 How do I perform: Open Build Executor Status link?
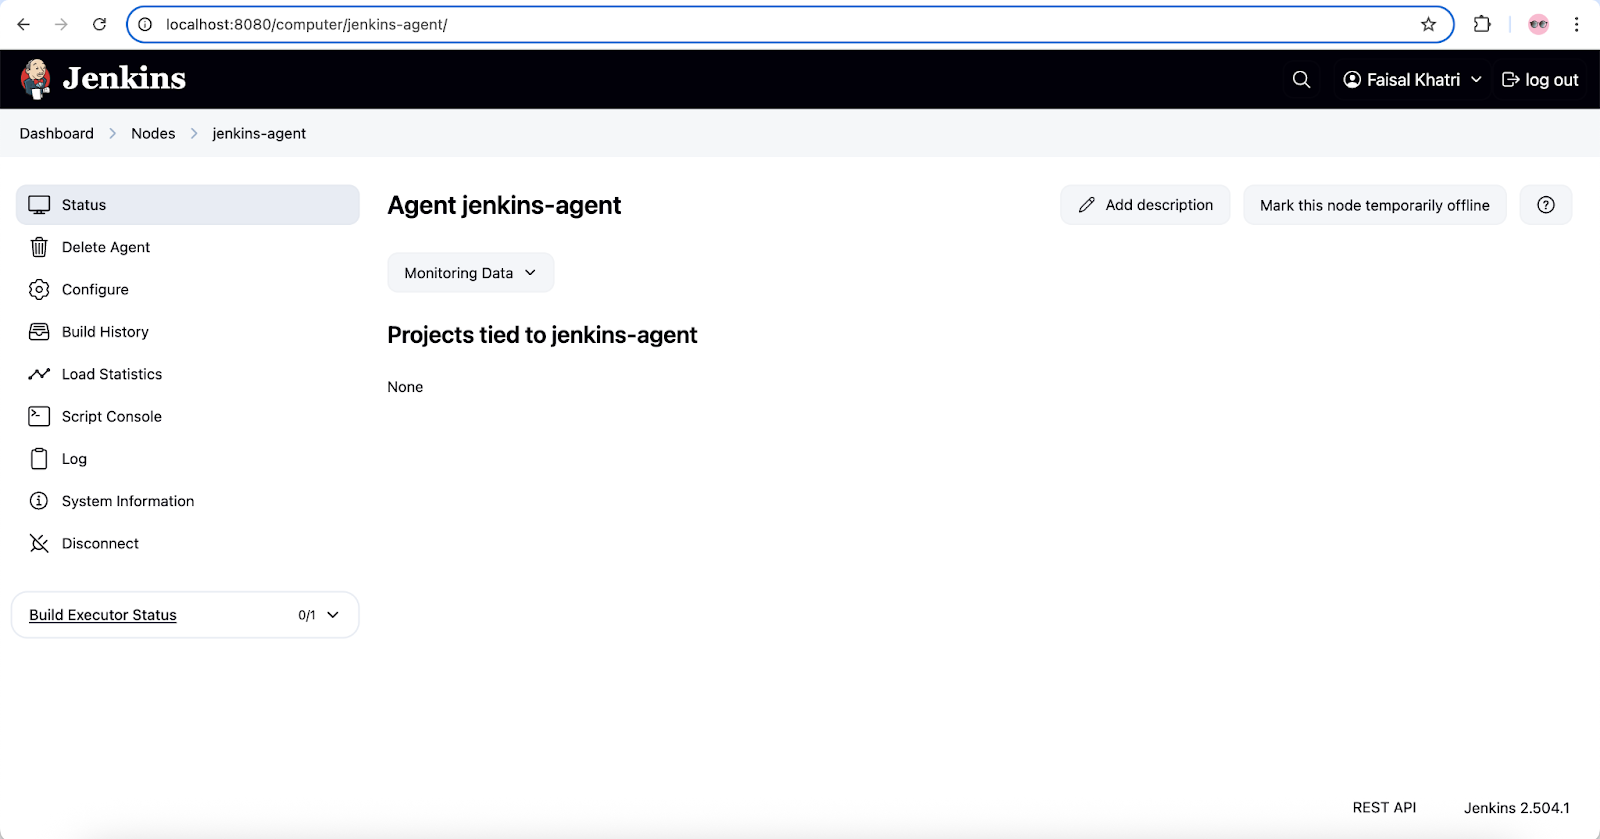pos(103,615)
